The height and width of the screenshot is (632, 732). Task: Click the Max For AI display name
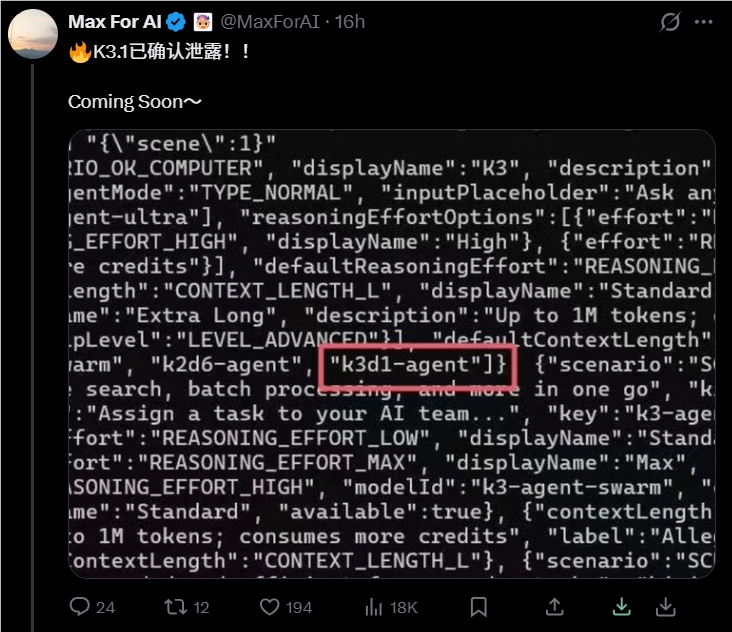115,22
